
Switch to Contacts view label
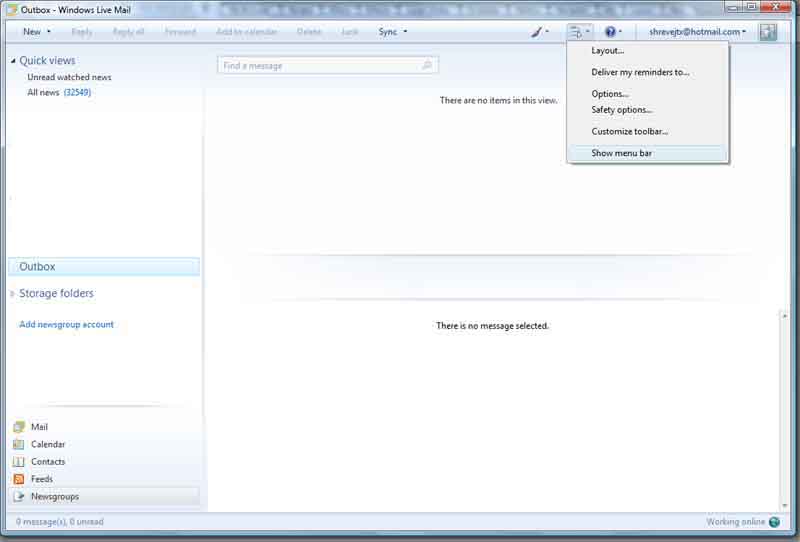[48, 461]
